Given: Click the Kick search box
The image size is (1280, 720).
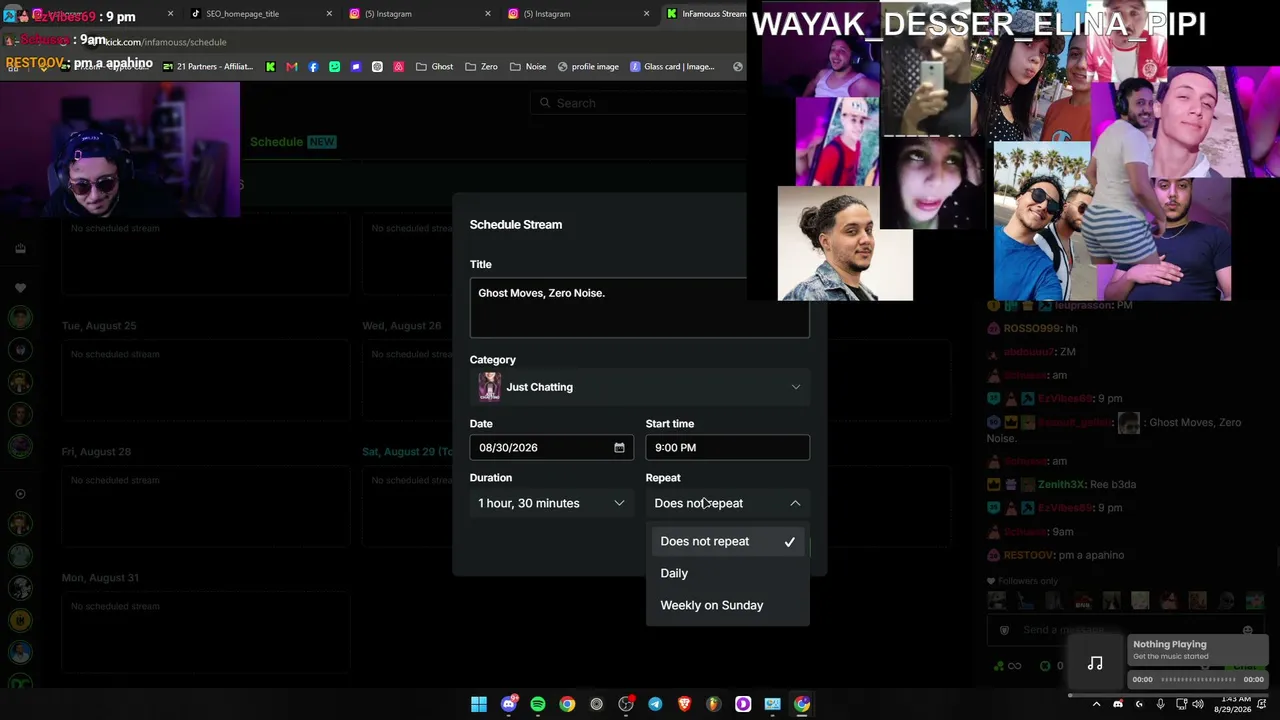Looking at the screenshot, I should click(640, 103).
